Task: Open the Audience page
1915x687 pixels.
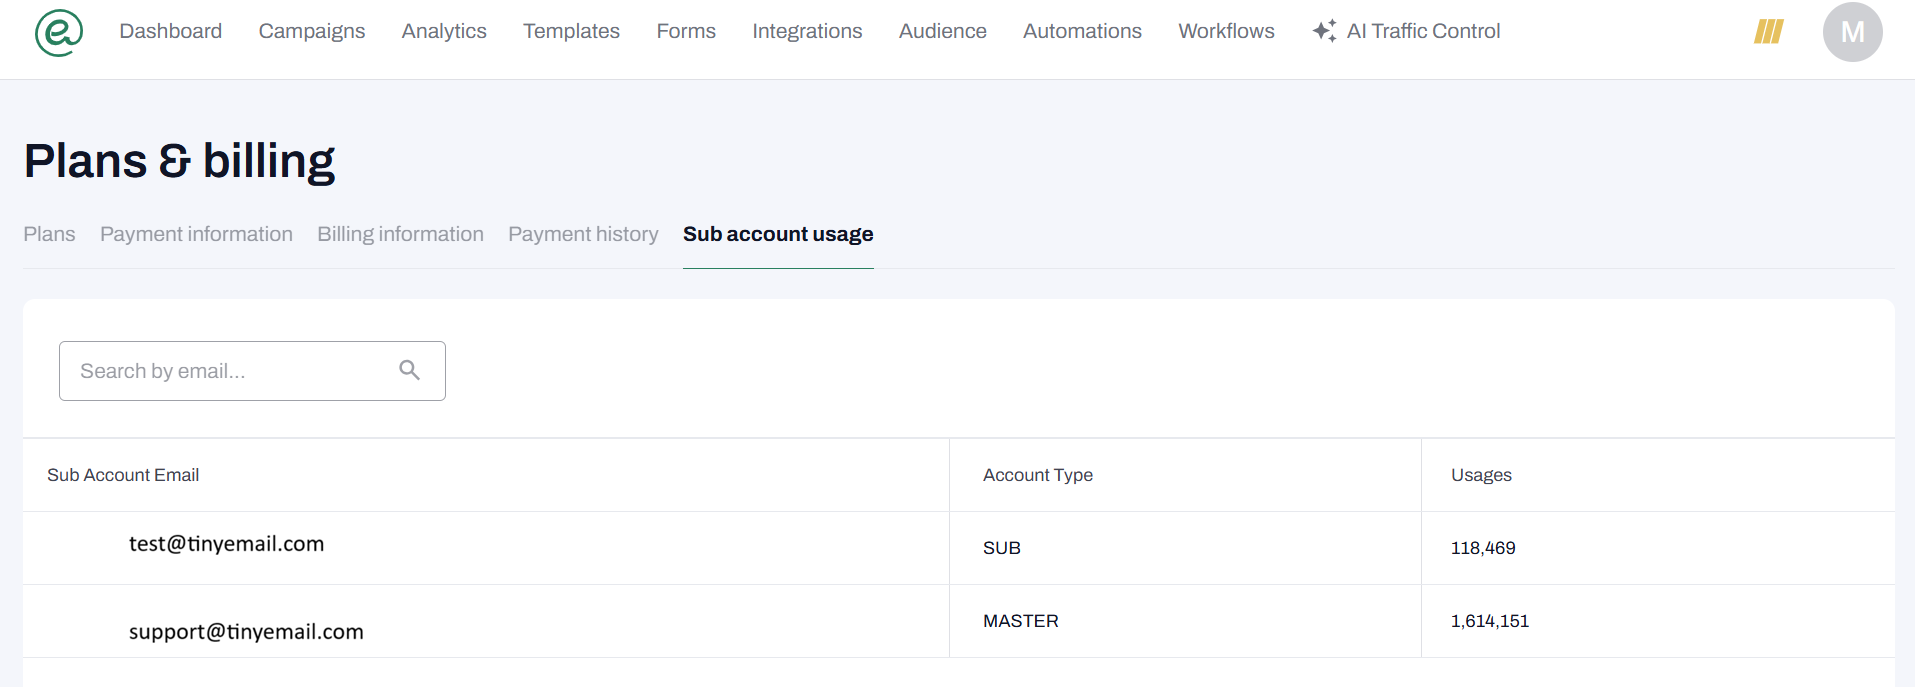Action: (x=942, y=31)
